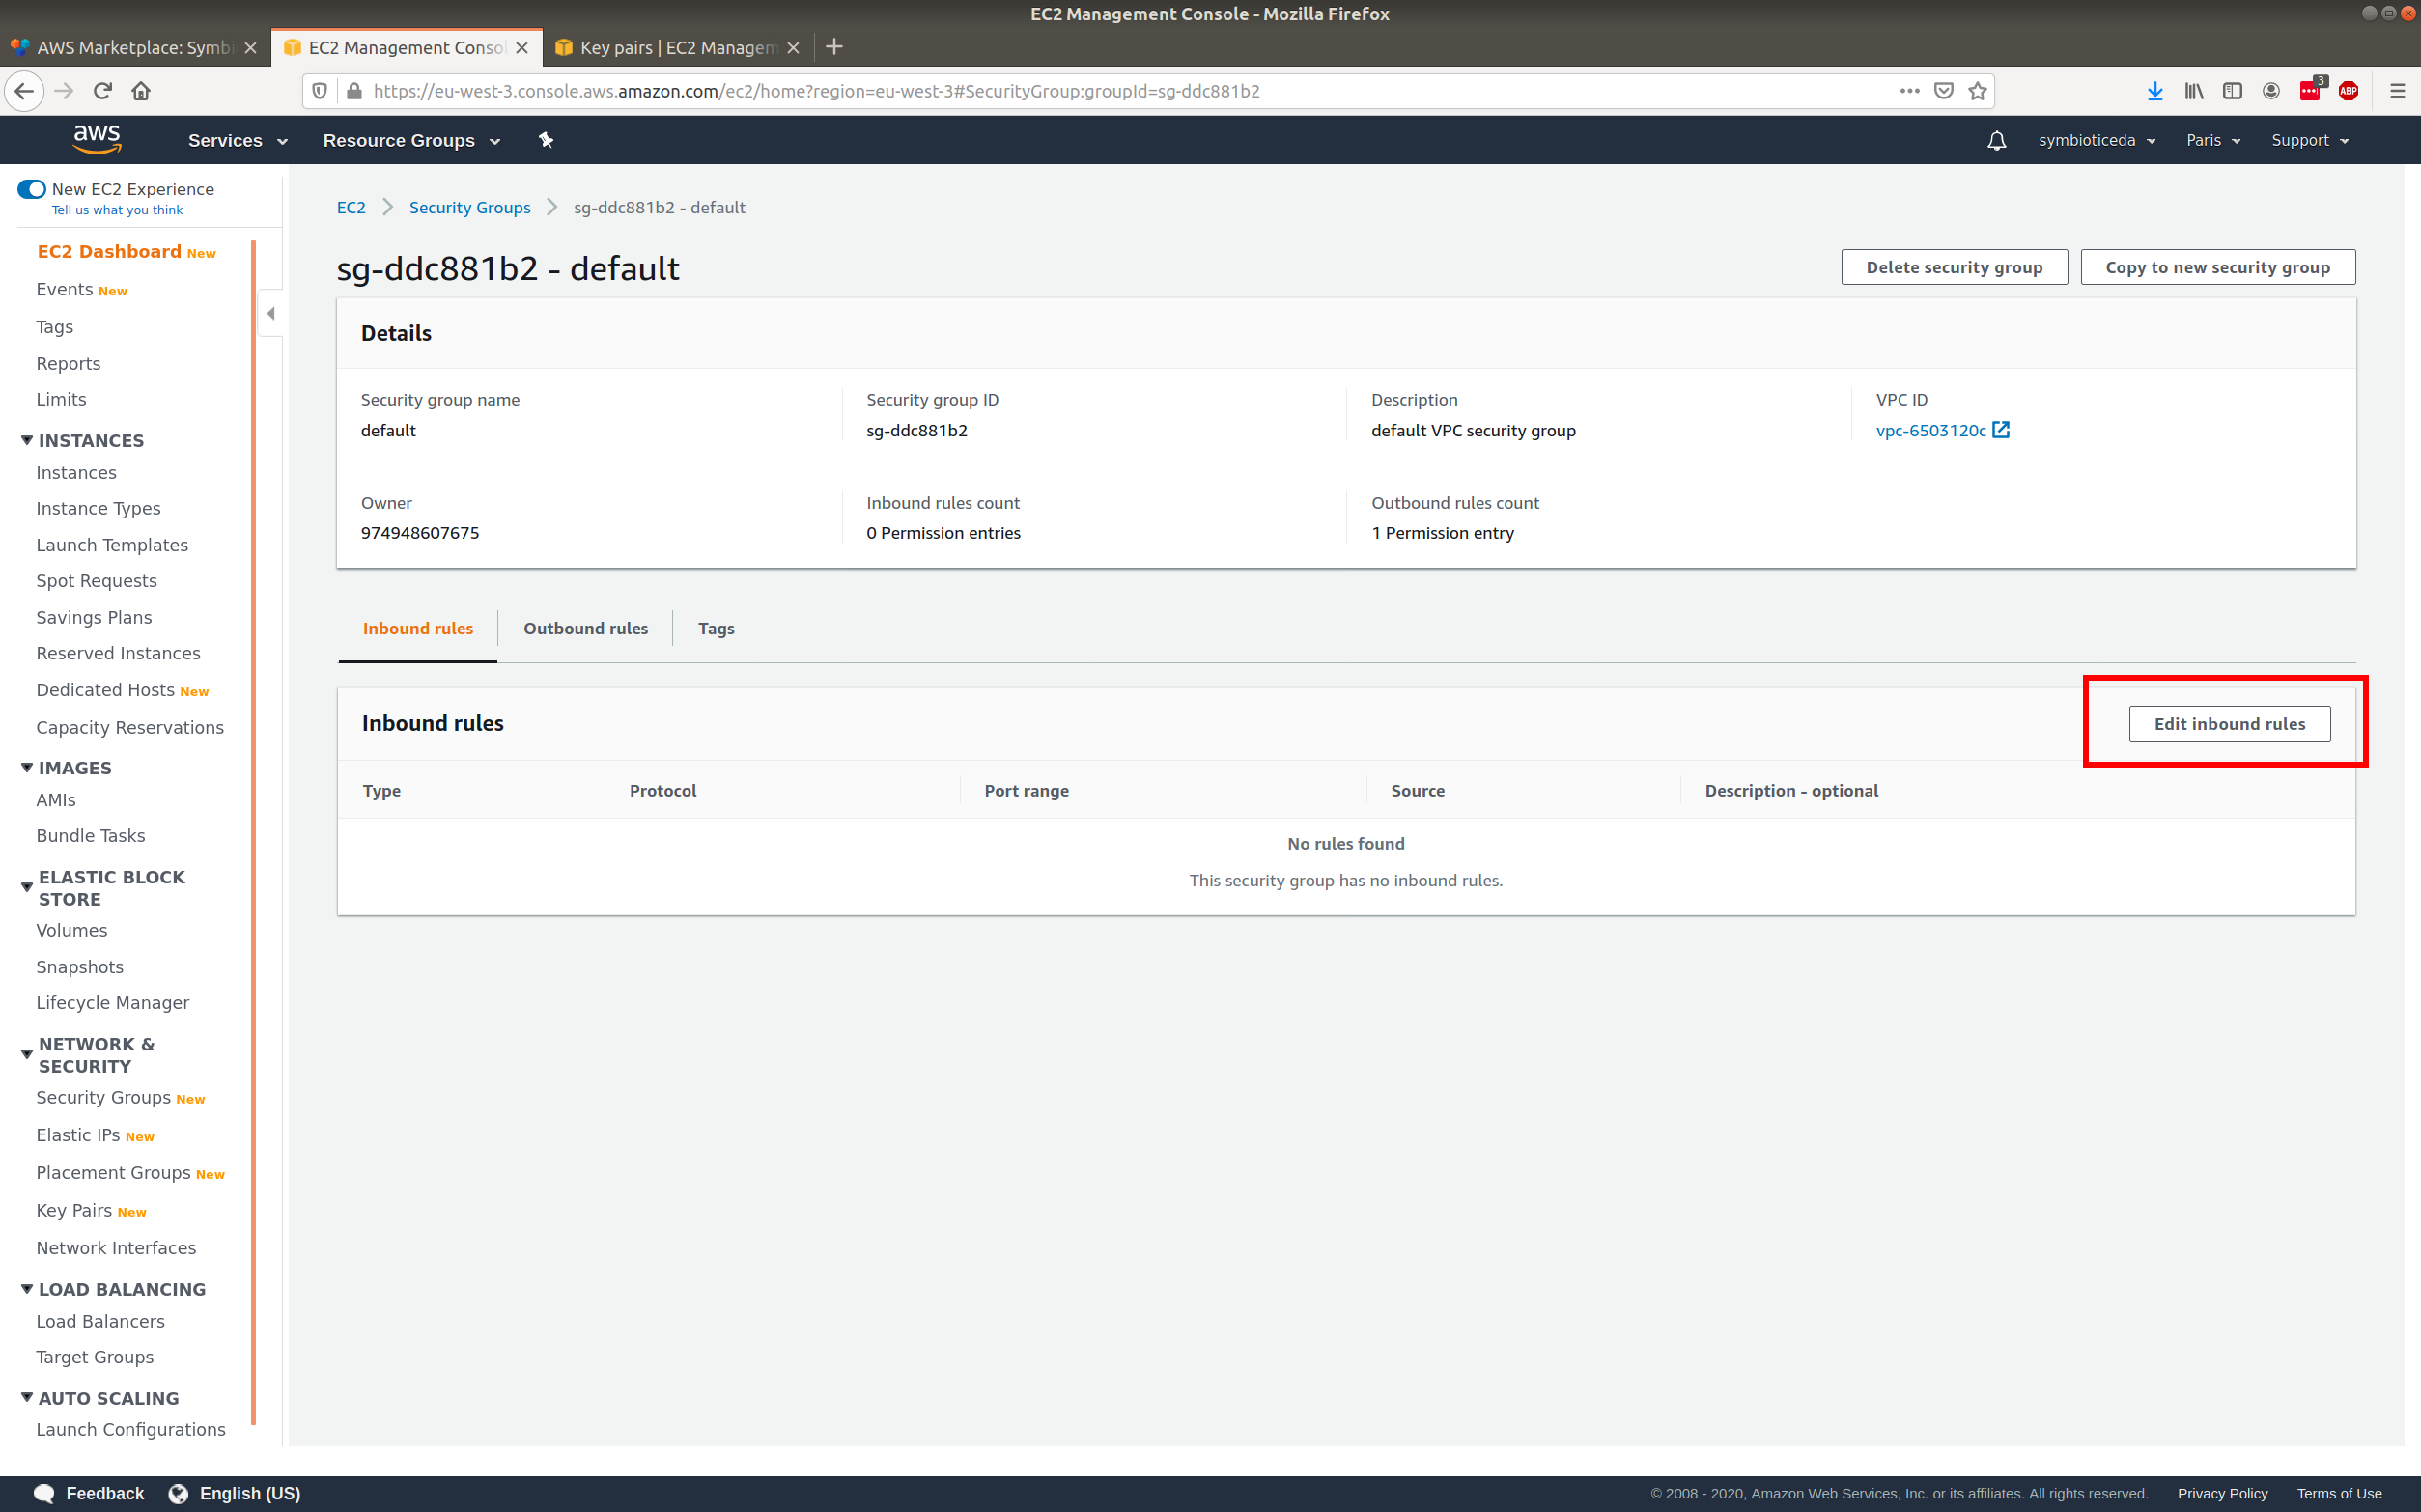2421x1512 pixels.
Task: Open the symbioticeda account dropdown
Action: point(2096,141)
